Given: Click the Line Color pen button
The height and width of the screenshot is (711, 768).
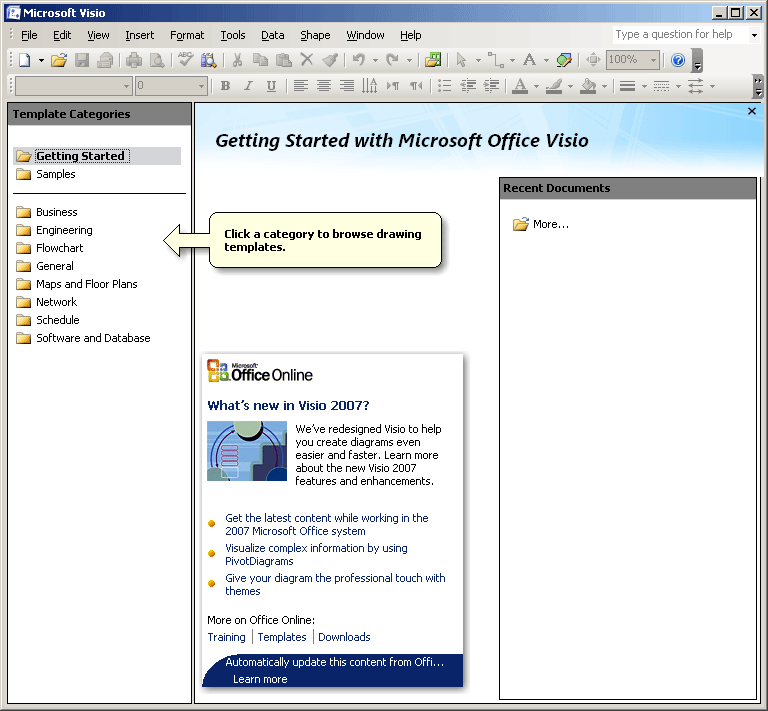Looking at the screenshot, I should (x=554, y=86).
